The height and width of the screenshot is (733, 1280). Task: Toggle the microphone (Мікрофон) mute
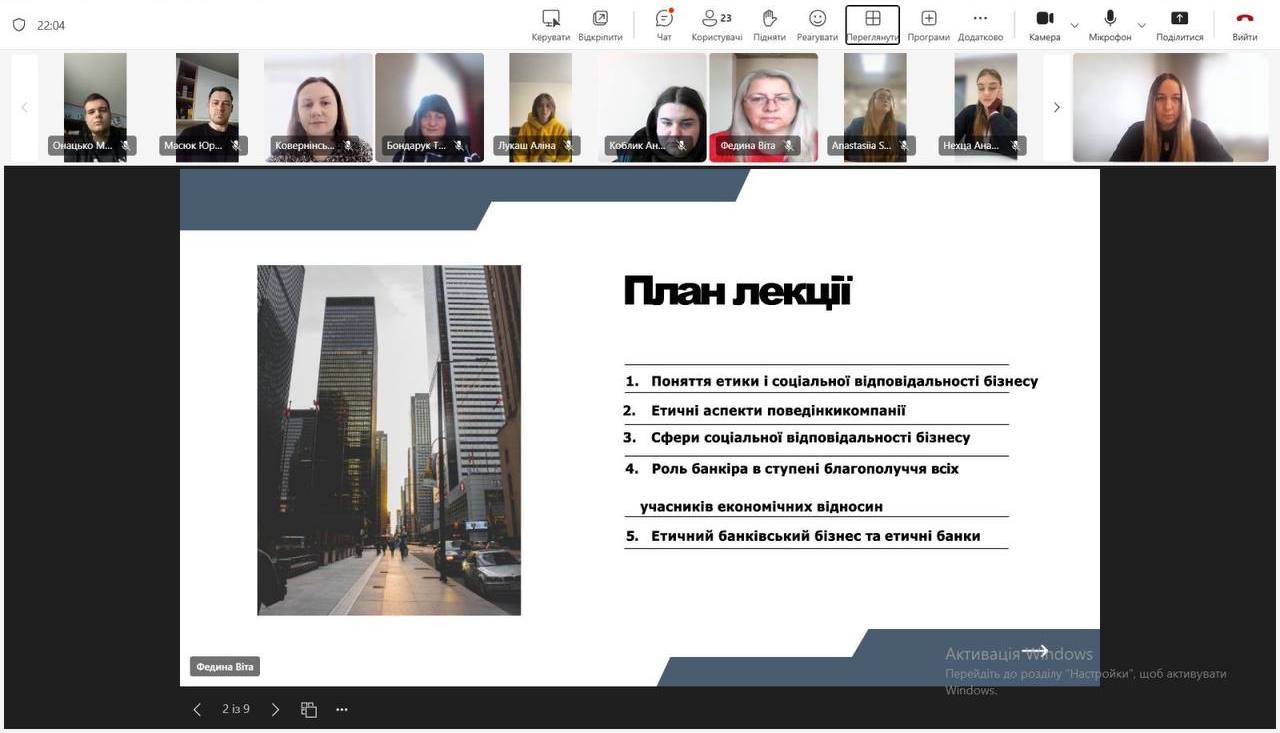tap(1110, 24)
